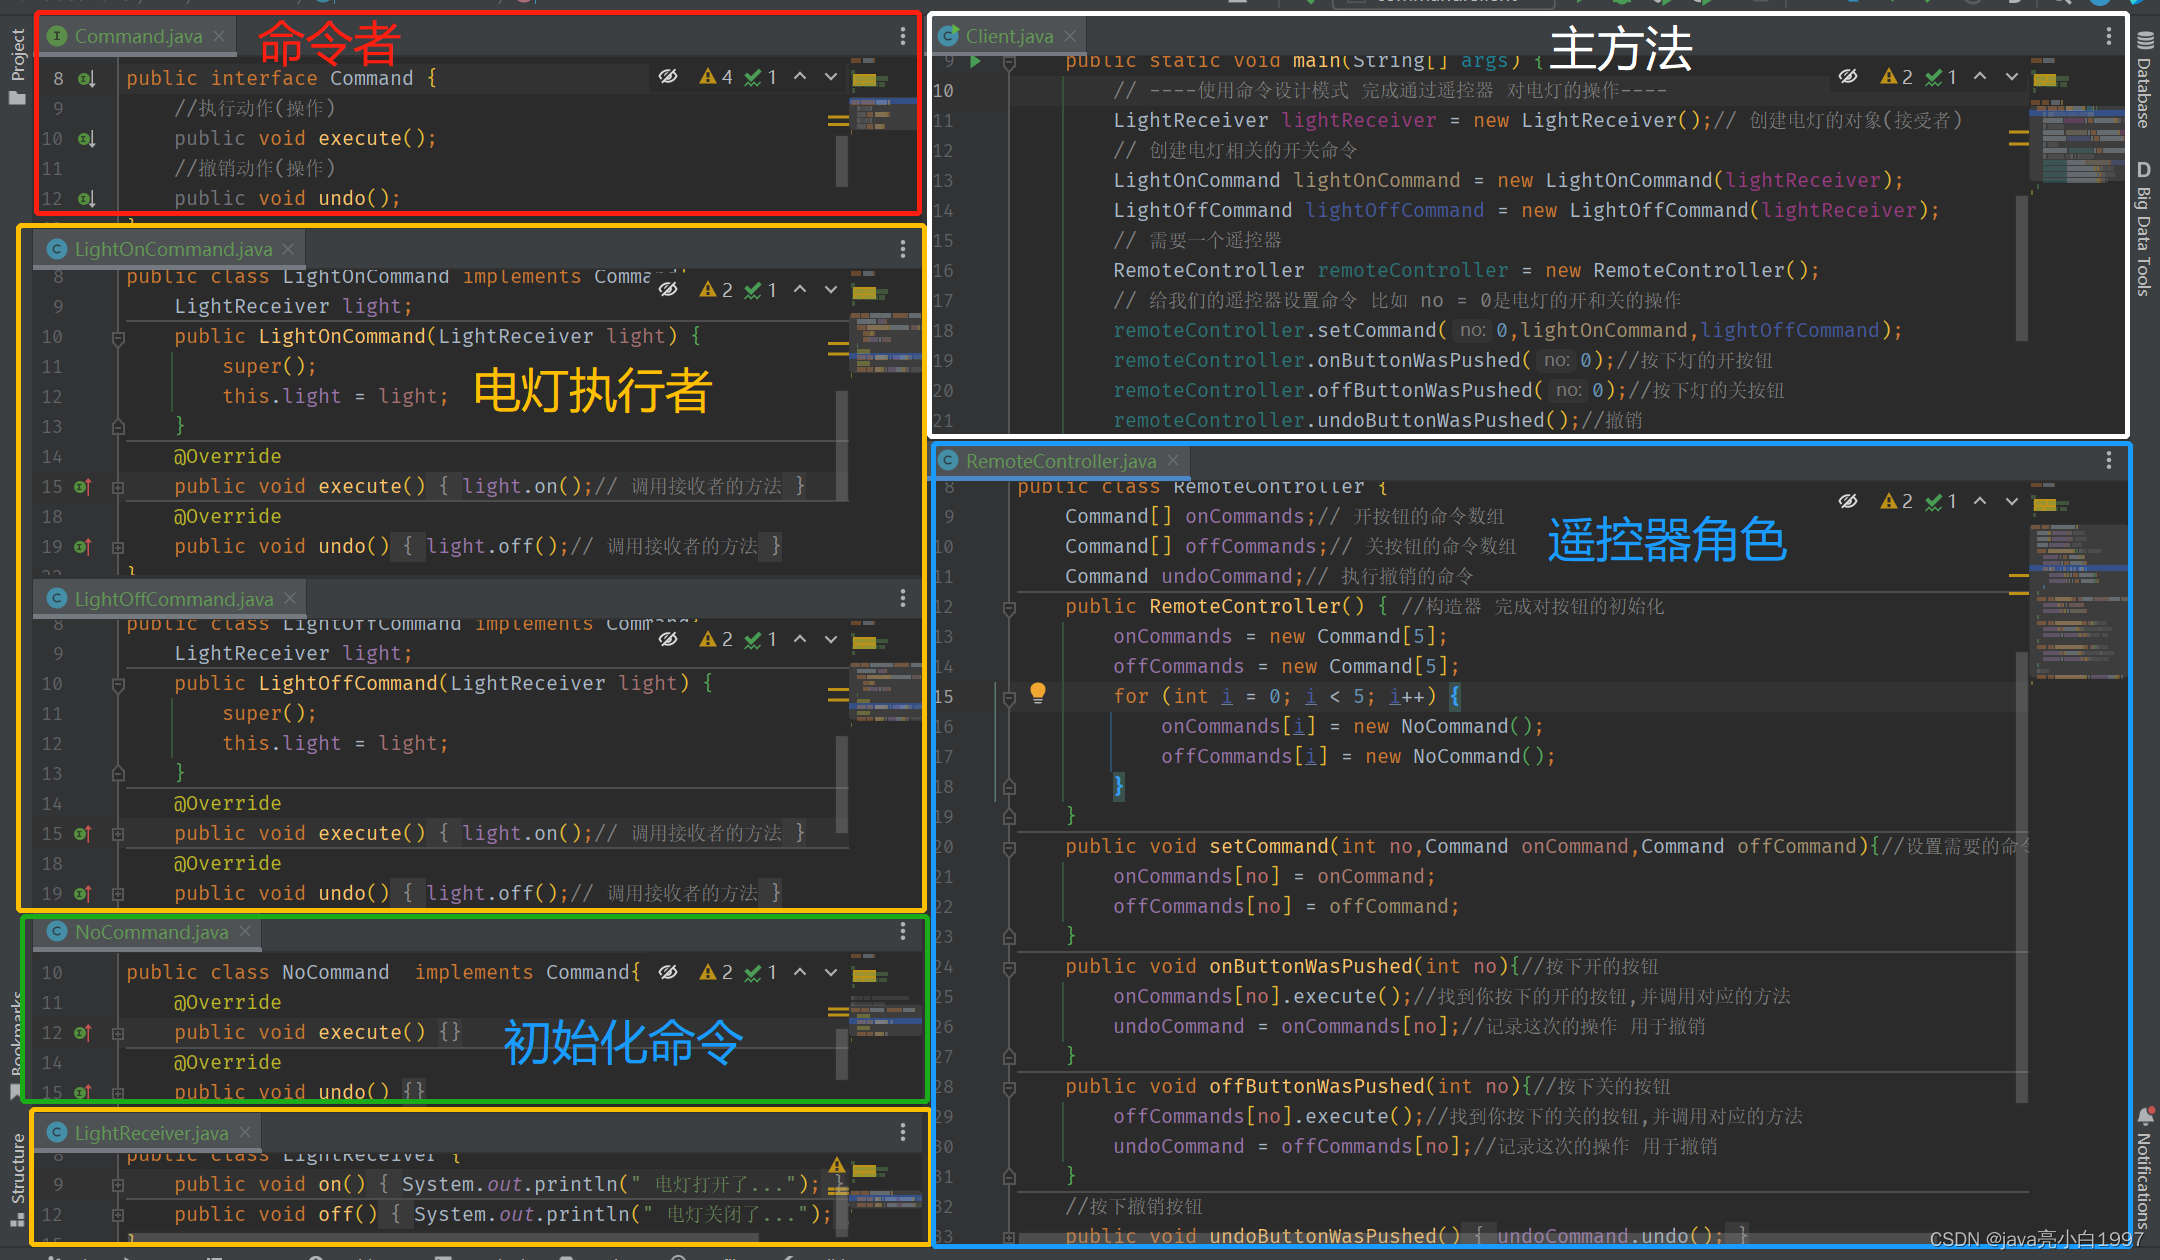
Task: Go to next highlighted error in RemoteController.java
Action: [x=2012, y=501]
